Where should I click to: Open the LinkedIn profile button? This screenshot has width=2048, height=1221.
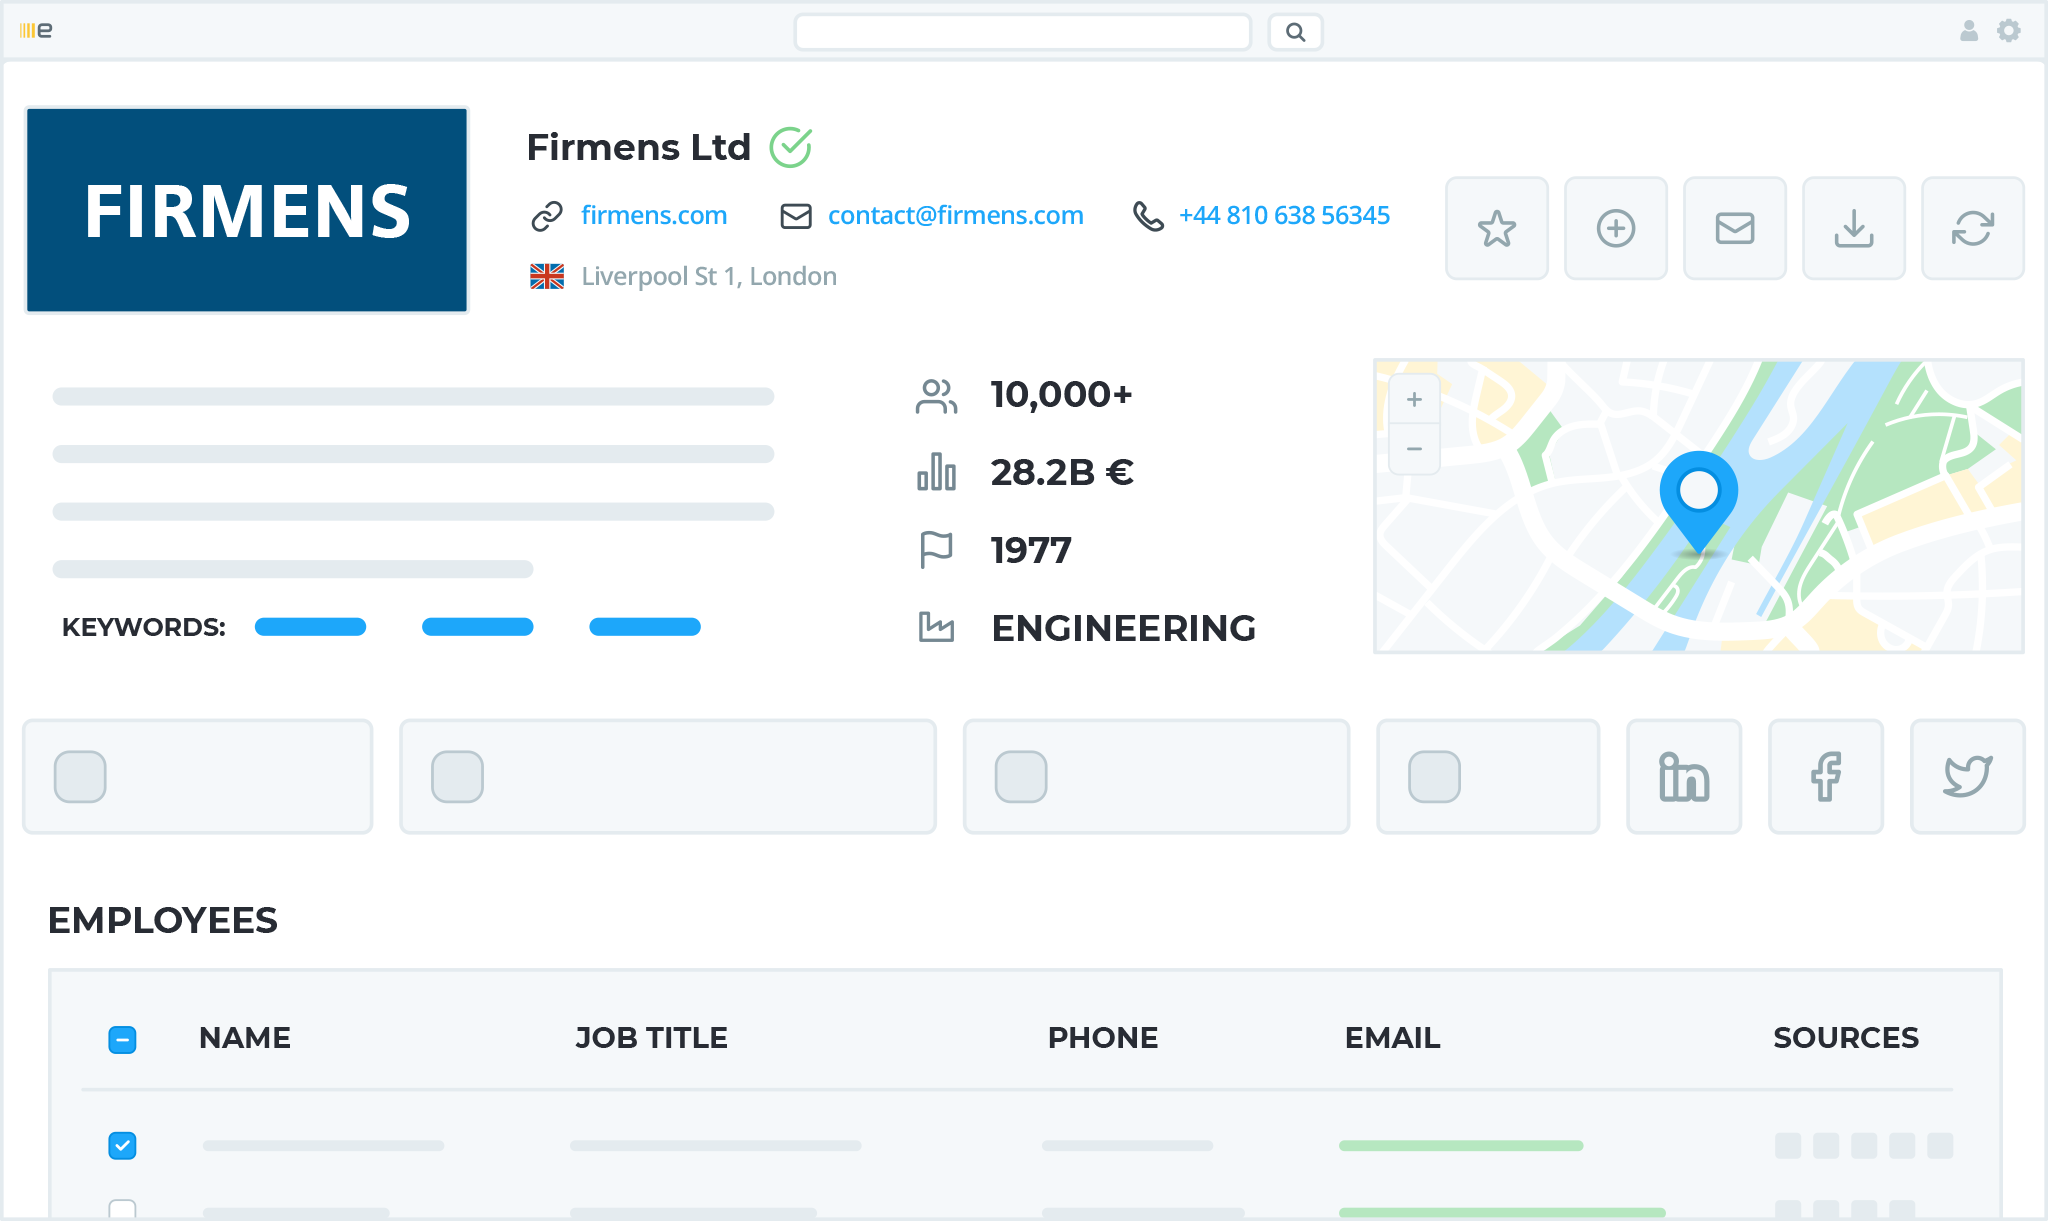point(1684,777)
